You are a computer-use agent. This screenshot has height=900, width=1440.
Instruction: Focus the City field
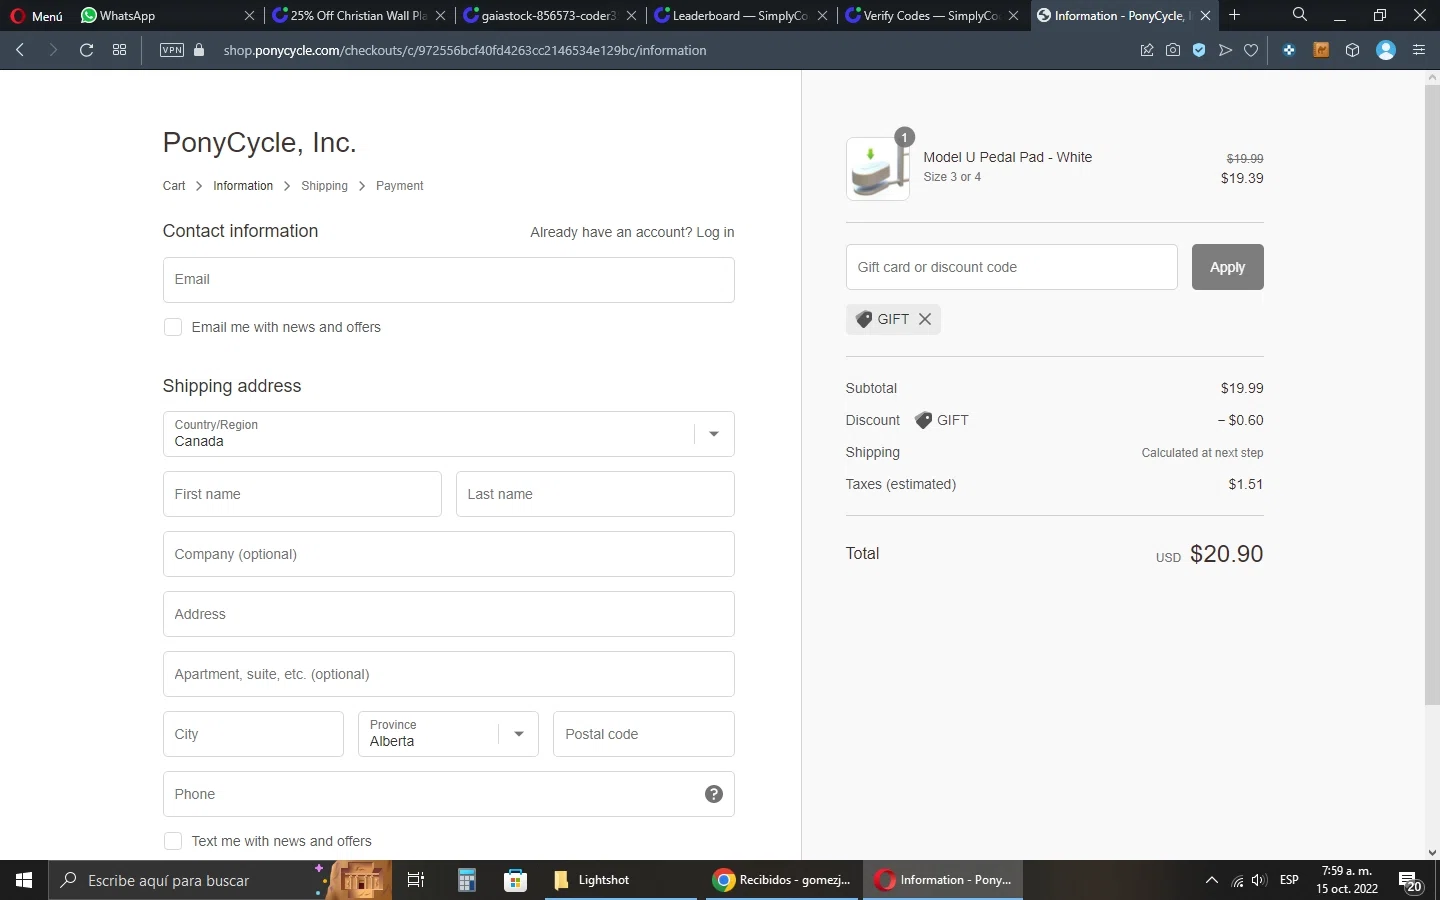[253, 734]
